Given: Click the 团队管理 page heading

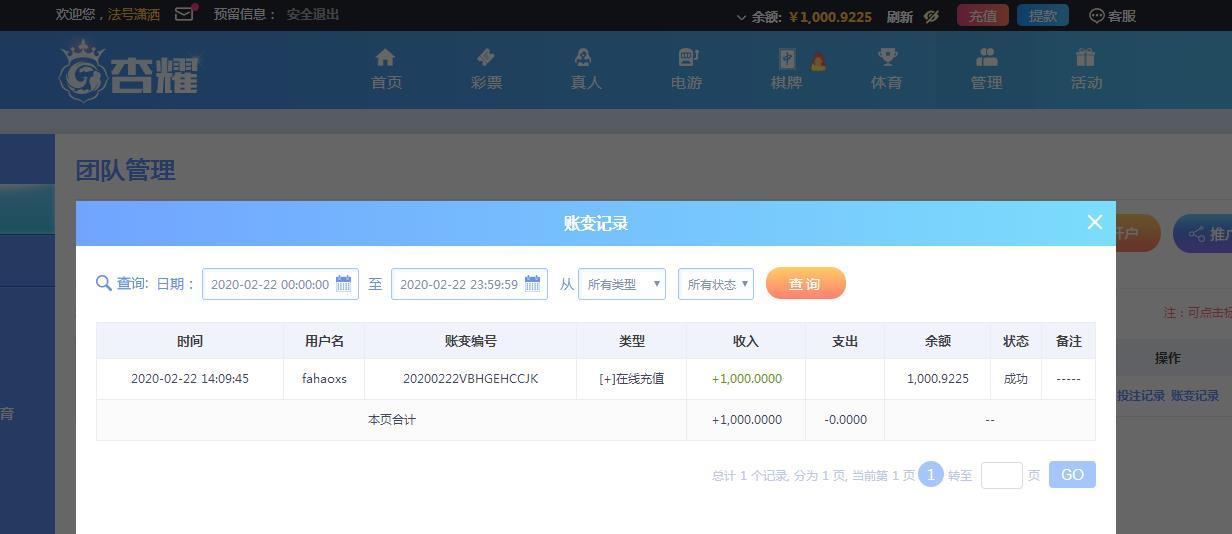Looking at the screenshot, I should [126, 170].
